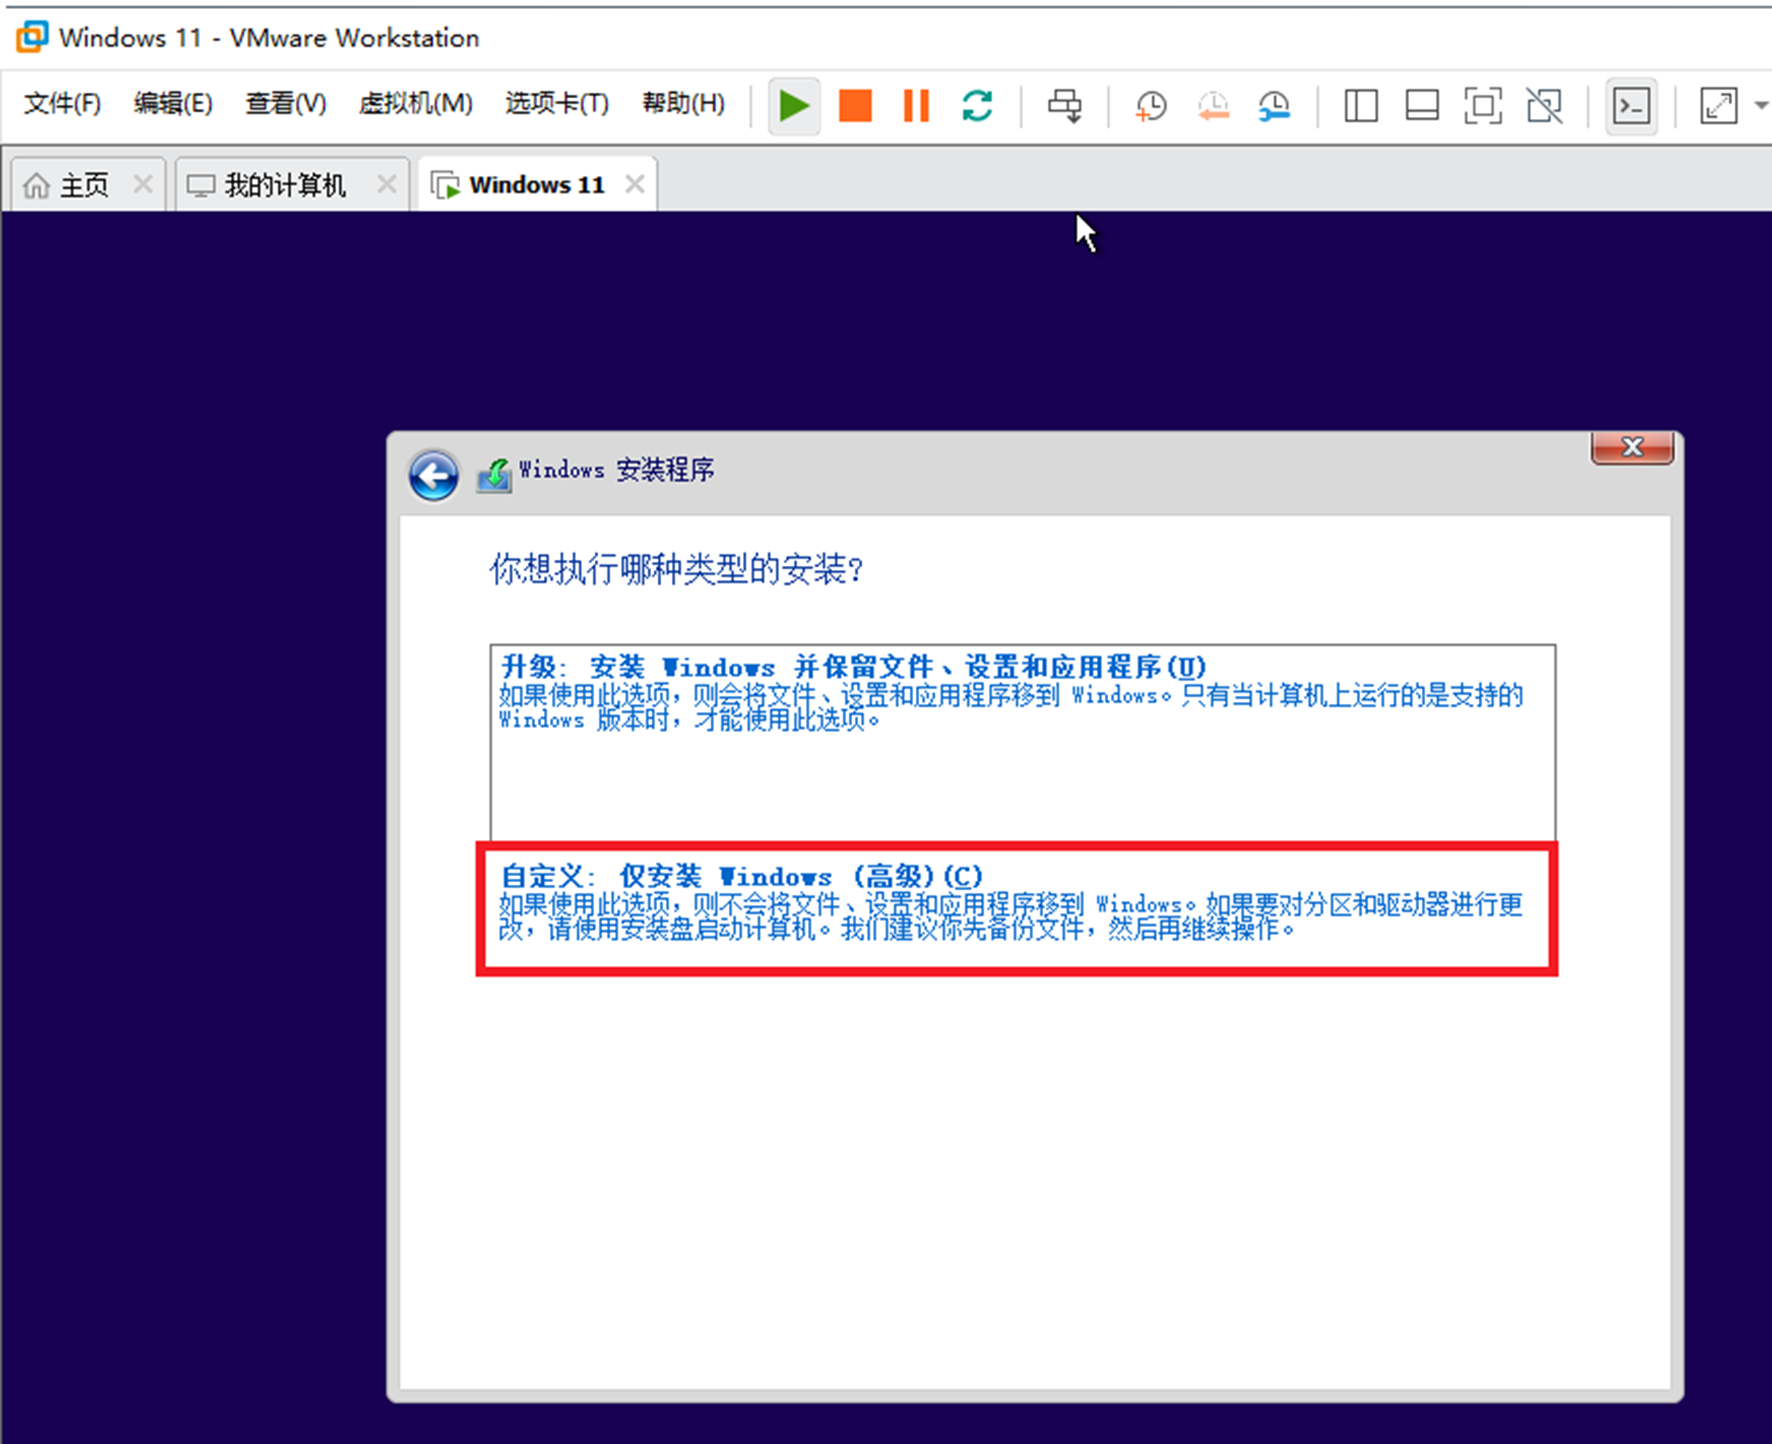Open the 文件(F) menu
The width and height of the screenshot is (1772, 1444).
tap(62, 103)
